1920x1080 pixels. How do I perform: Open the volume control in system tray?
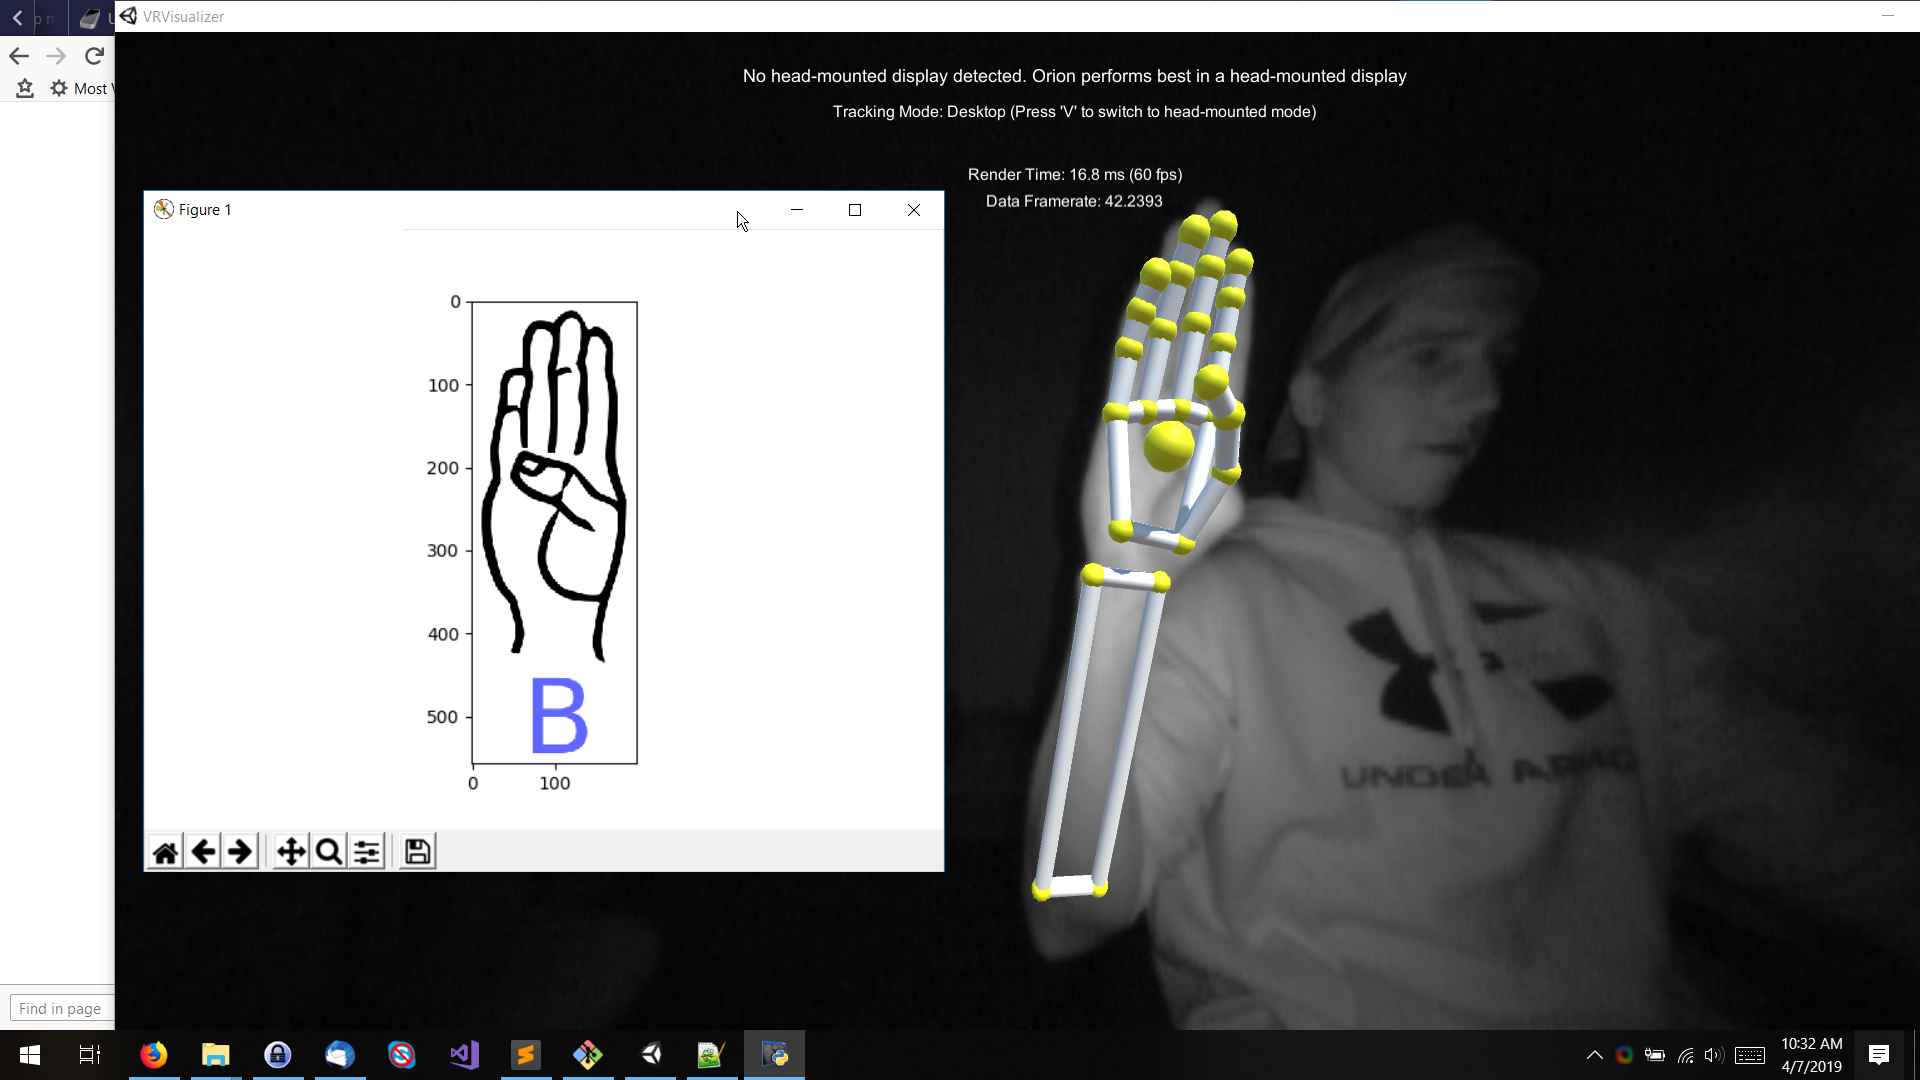coord(1713,1055)
